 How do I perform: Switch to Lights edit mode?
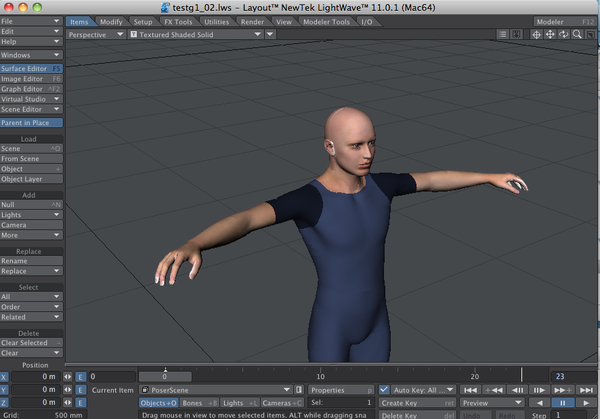240,403
